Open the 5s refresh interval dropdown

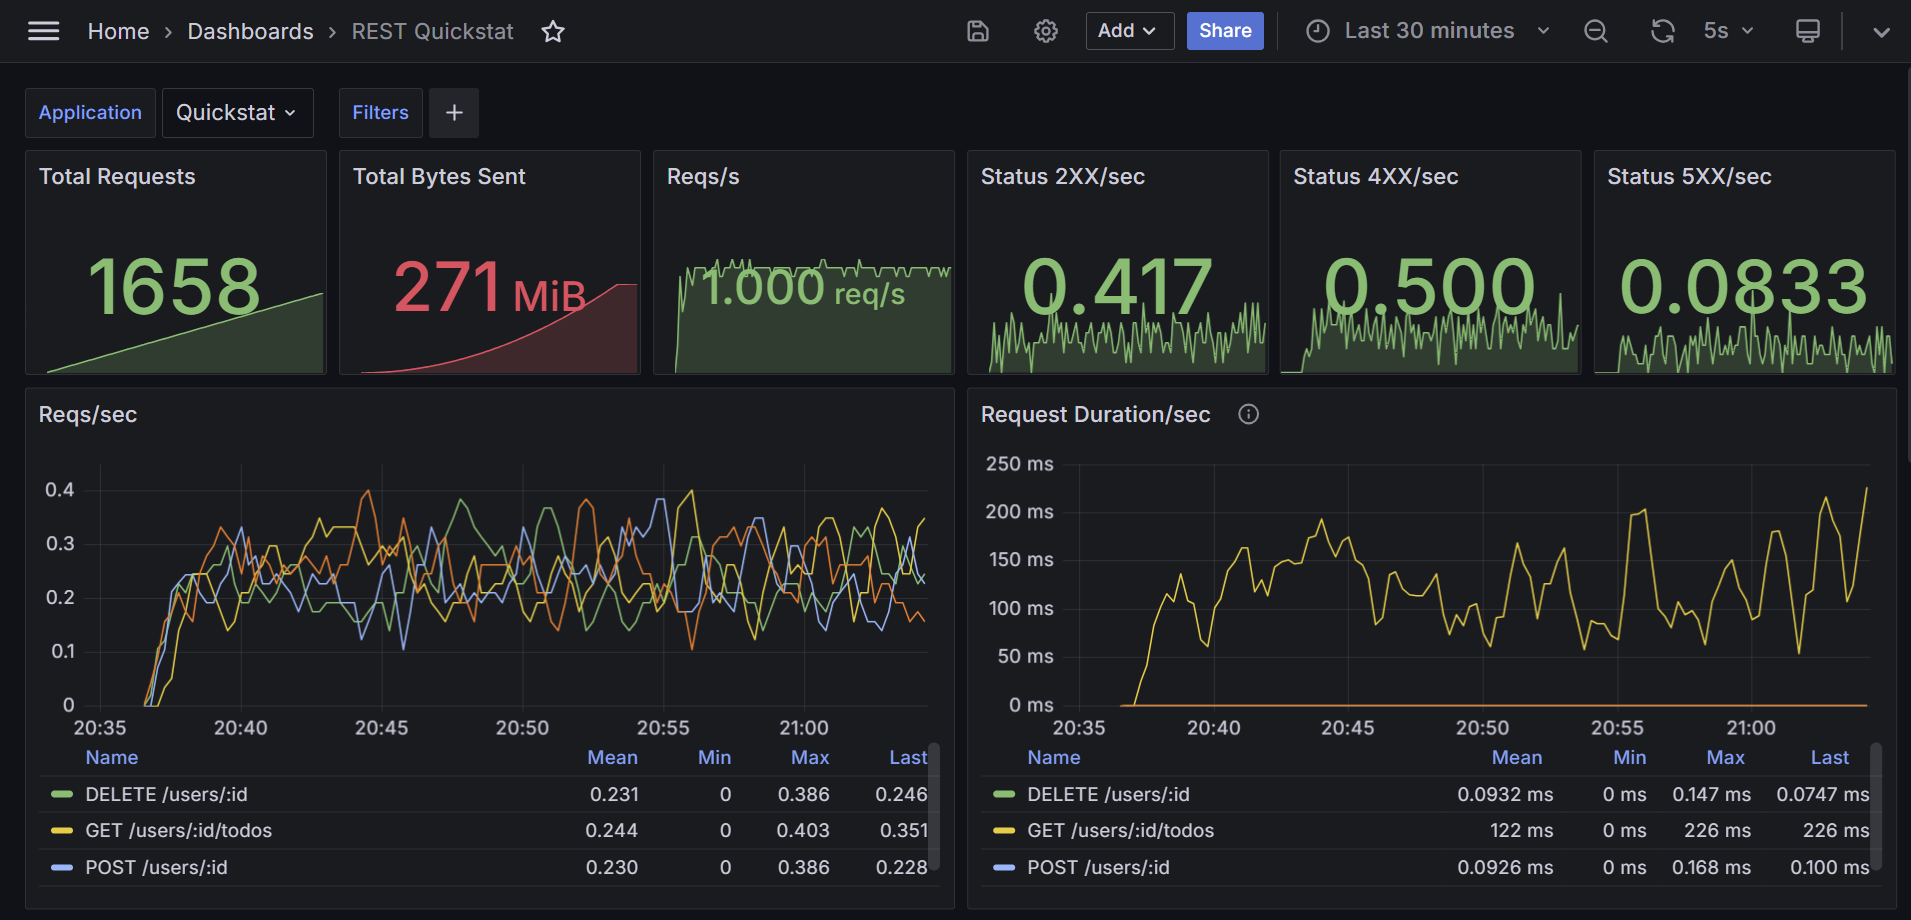click(x=1728, y=31)
